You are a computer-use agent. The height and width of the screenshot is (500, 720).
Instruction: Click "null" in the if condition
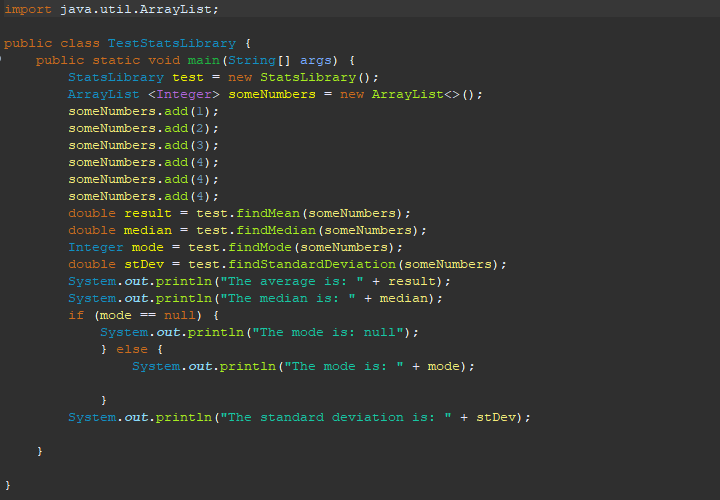point(180,315)
